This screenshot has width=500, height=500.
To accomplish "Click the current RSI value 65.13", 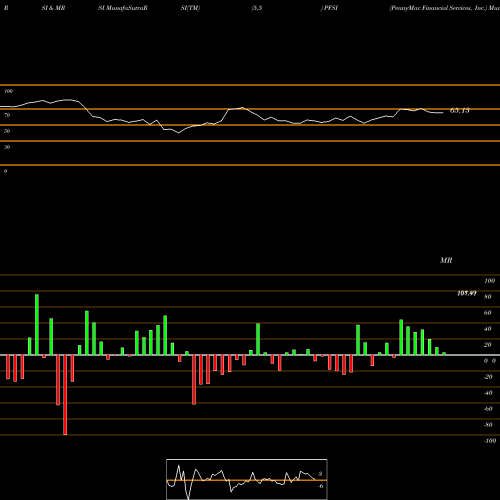I will click(460, 111).
